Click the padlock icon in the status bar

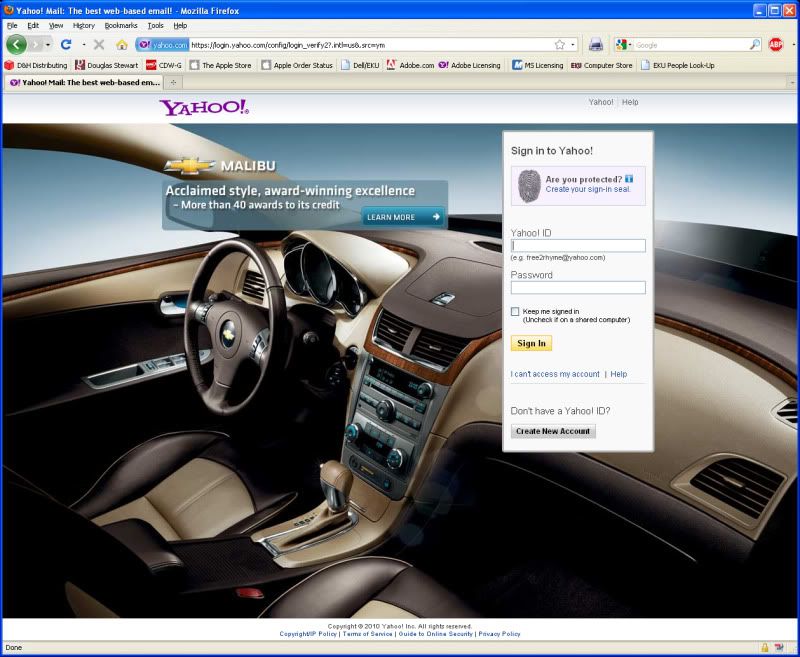(x=764, y=646)
